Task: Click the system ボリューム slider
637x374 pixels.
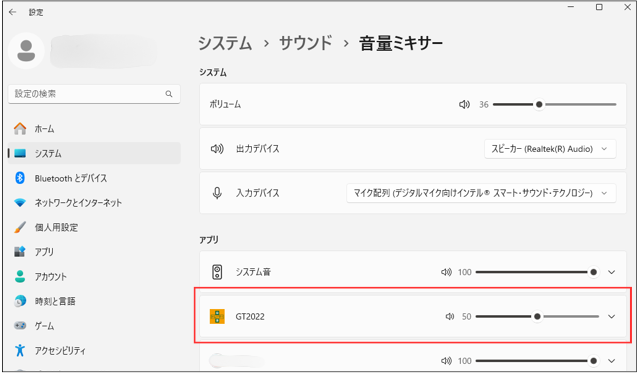Action: pyautogui.click(x=555, y=105)
